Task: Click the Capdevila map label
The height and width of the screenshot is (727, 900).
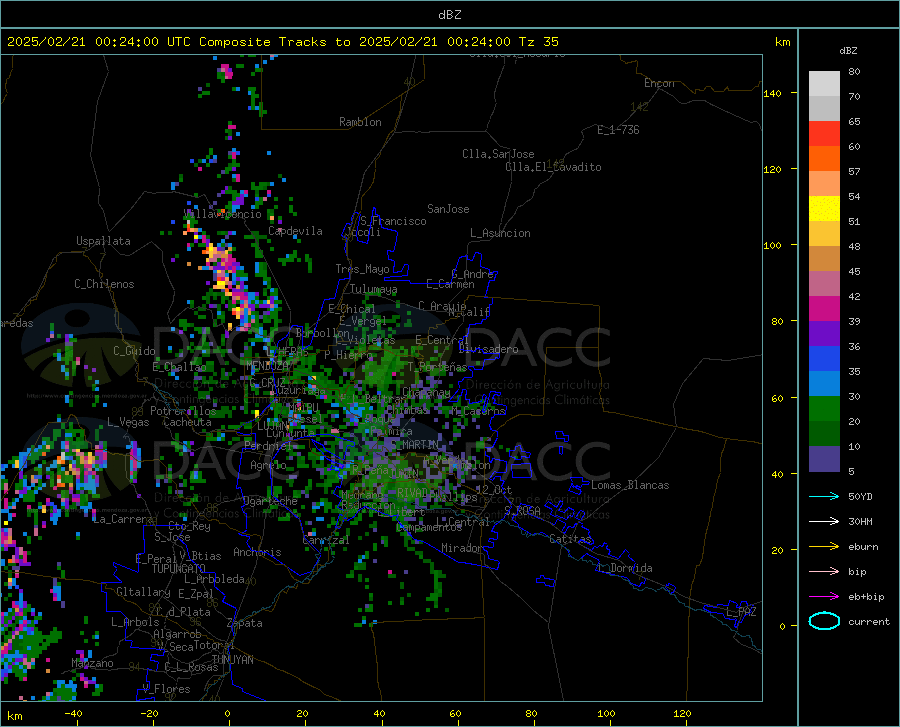Action: tap(295, 231)
